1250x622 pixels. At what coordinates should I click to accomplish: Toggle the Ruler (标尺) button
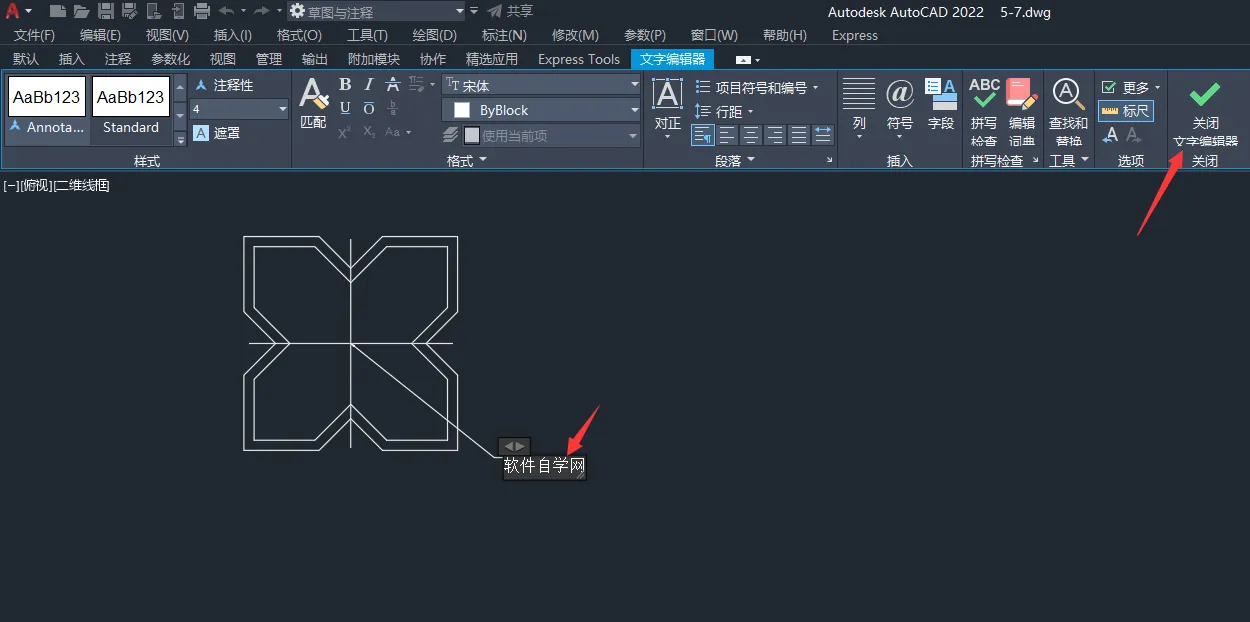[1126, 111]
